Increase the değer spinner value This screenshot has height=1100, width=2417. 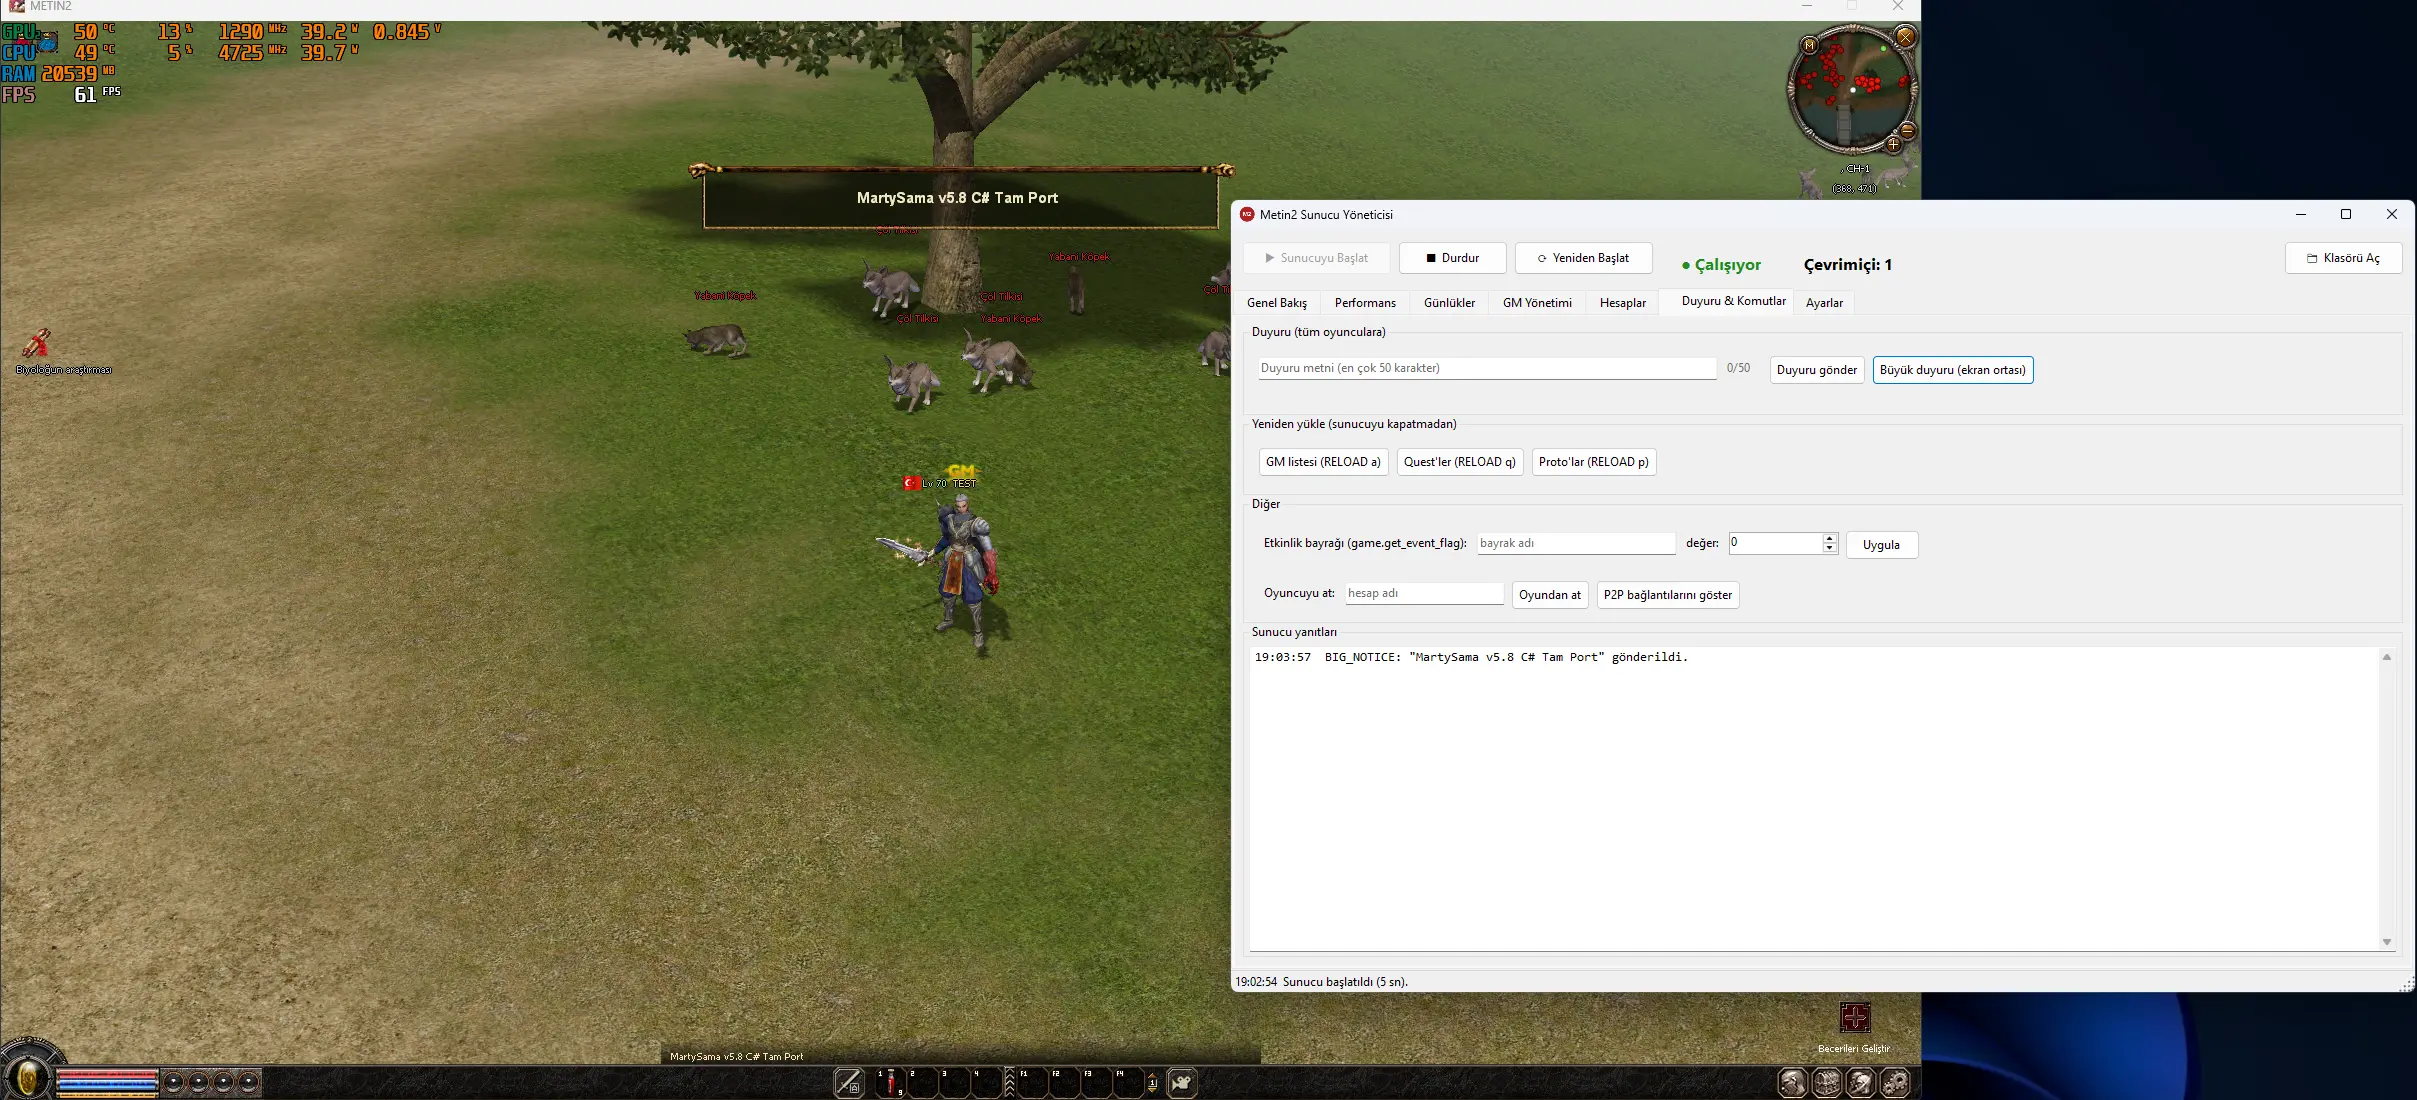(x=1829, y=538)
